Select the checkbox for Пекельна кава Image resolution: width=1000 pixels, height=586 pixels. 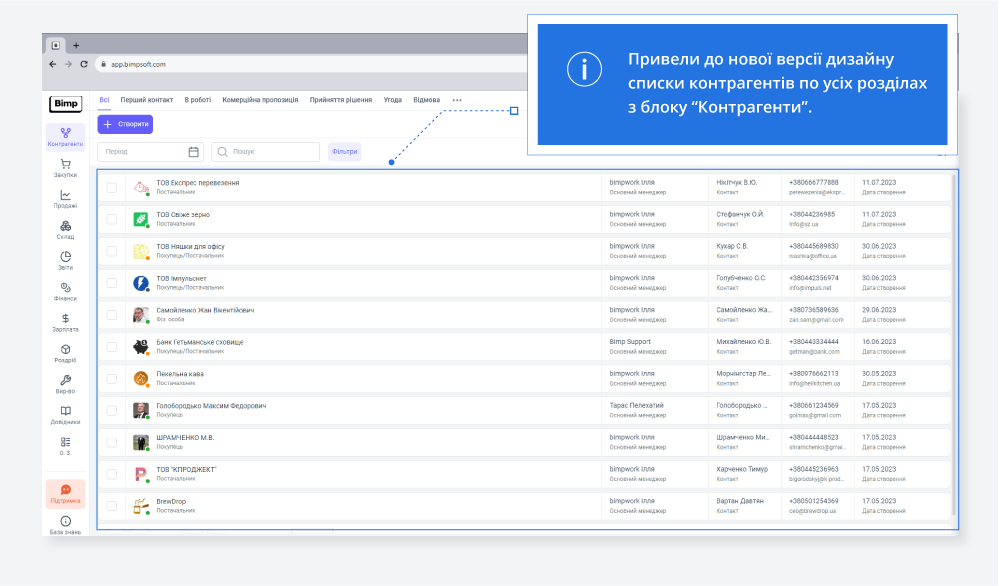(x=112, y=379)
